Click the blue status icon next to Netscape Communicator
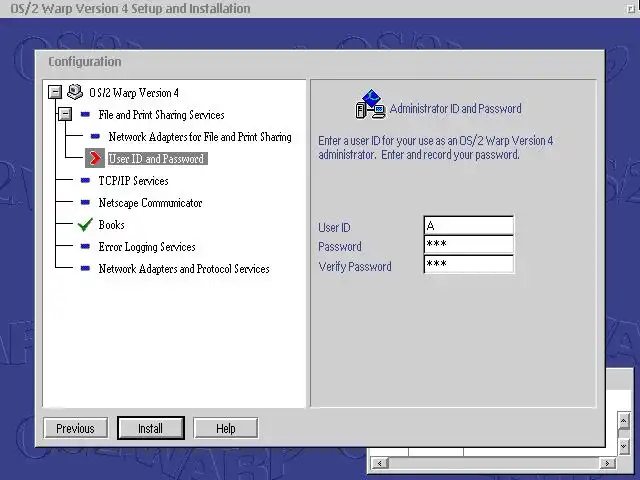The image size is (640, 480). click(x=85, y=202)
